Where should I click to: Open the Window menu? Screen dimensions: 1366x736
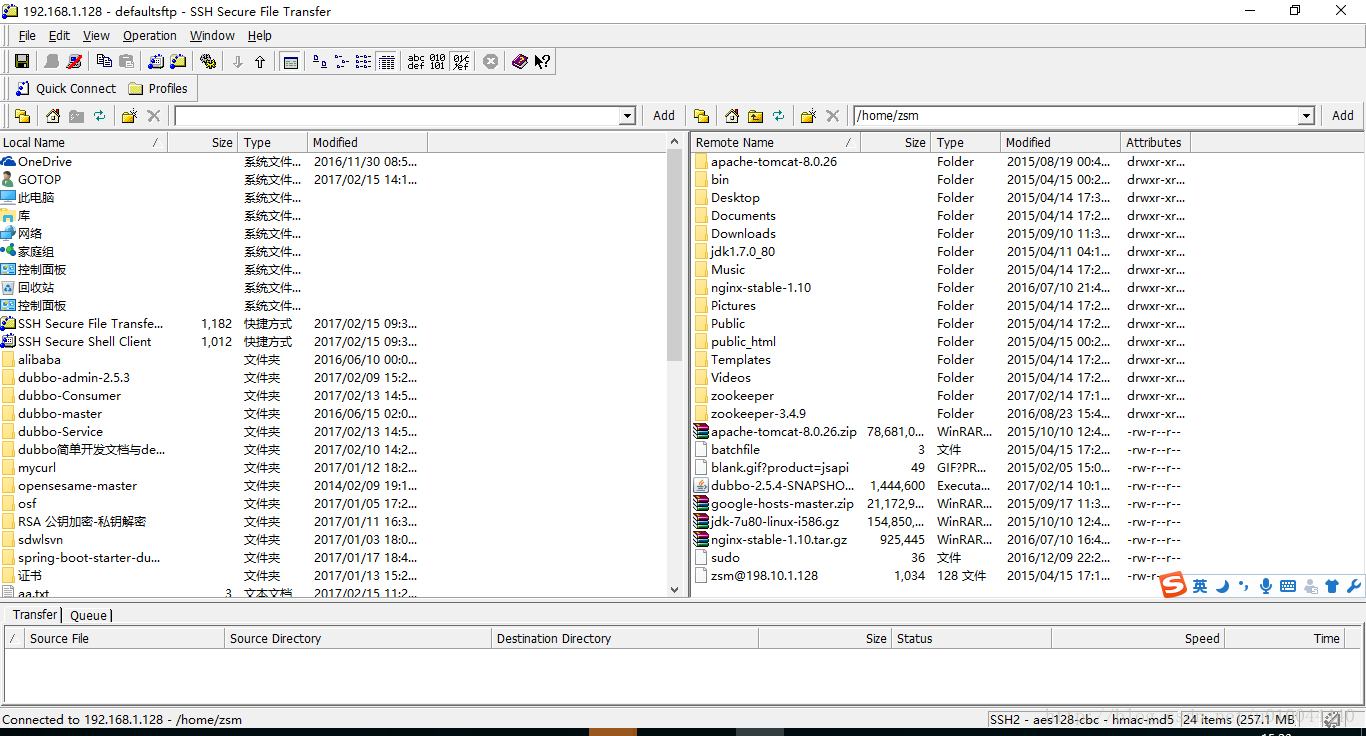click(x=212, y=35)
